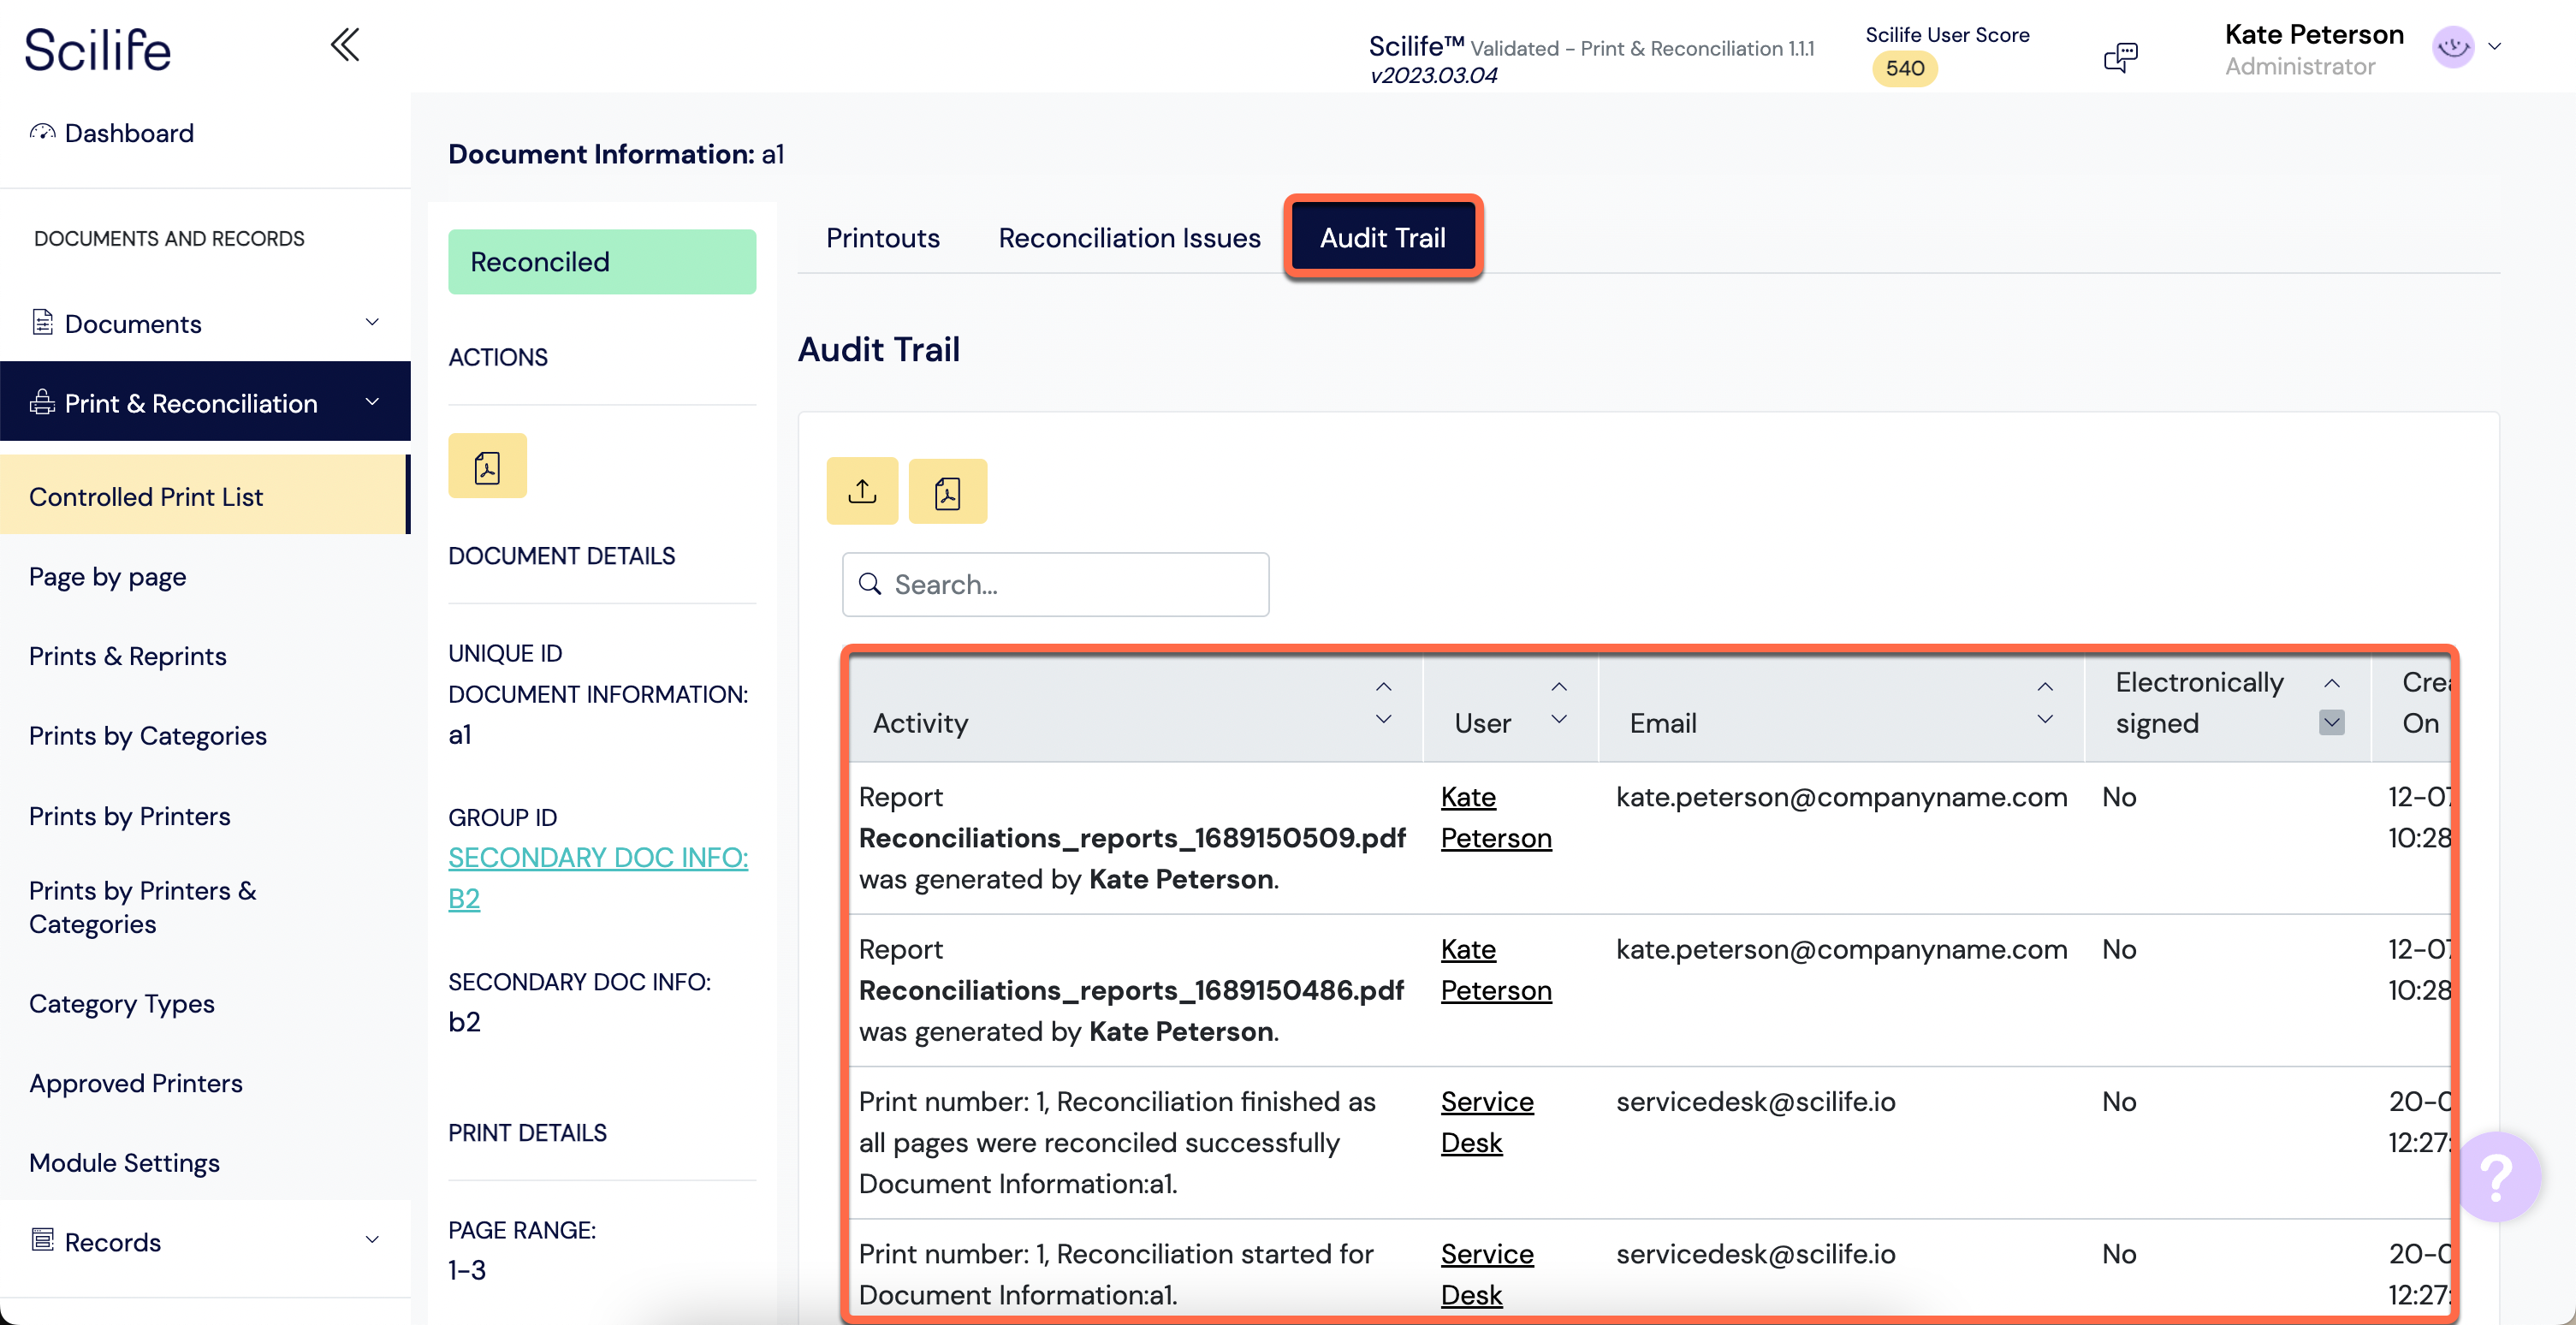Click the Documents file icon in sidebar

[42, 322]
